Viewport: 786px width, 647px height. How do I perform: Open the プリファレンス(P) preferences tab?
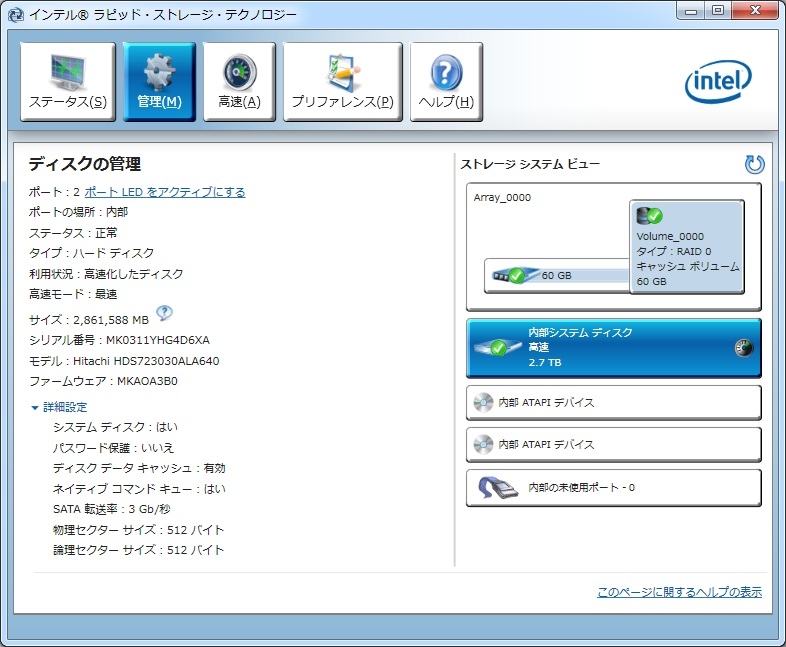343,82
